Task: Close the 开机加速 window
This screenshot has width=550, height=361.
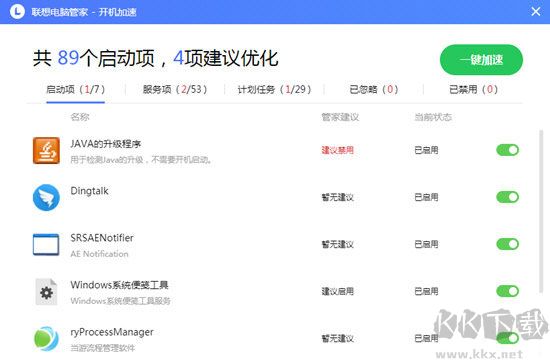Action: tap(536, 12)
